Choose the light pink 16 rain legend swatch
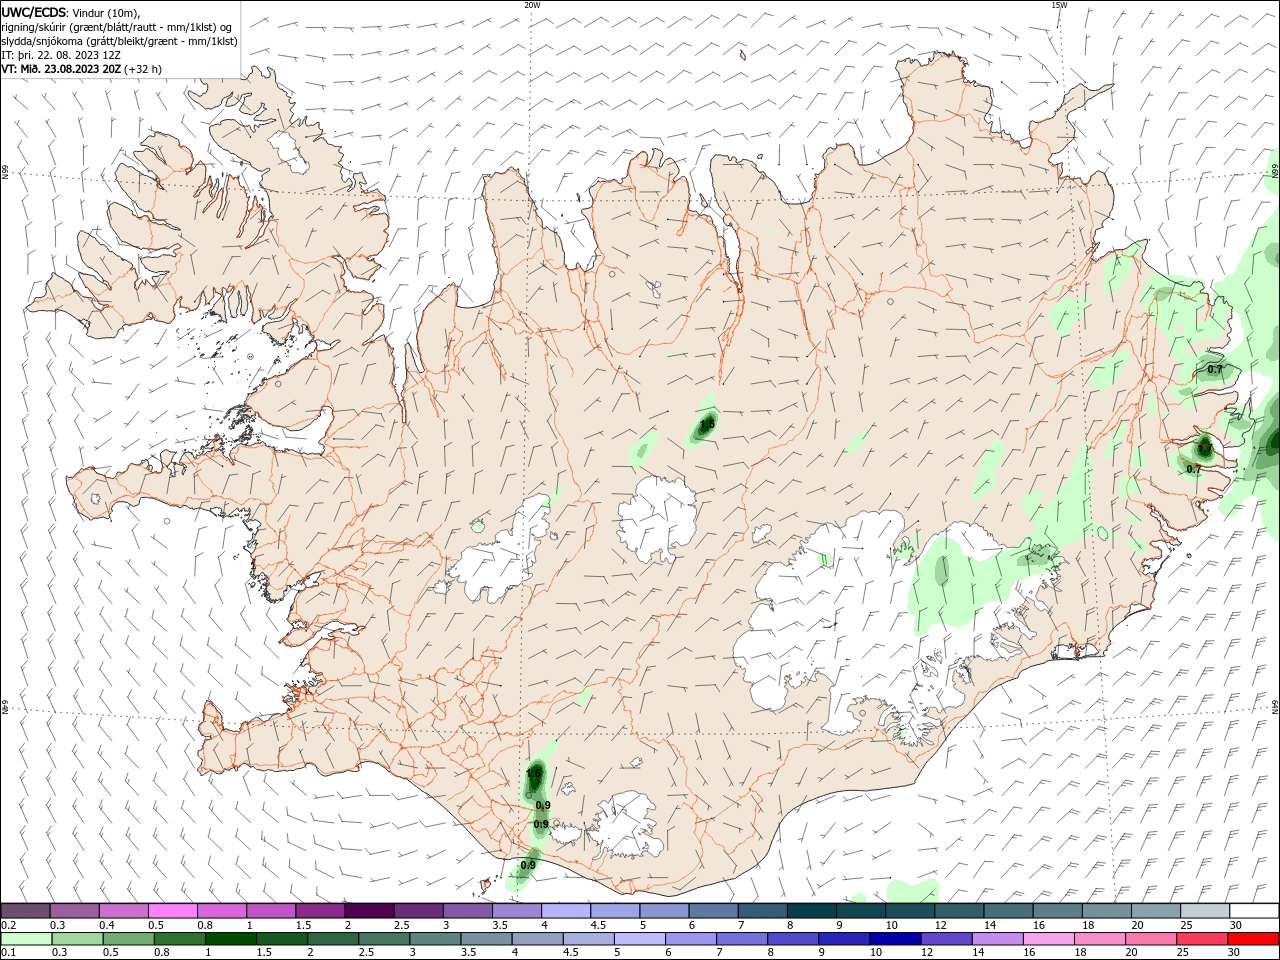 click(1049, 939)
